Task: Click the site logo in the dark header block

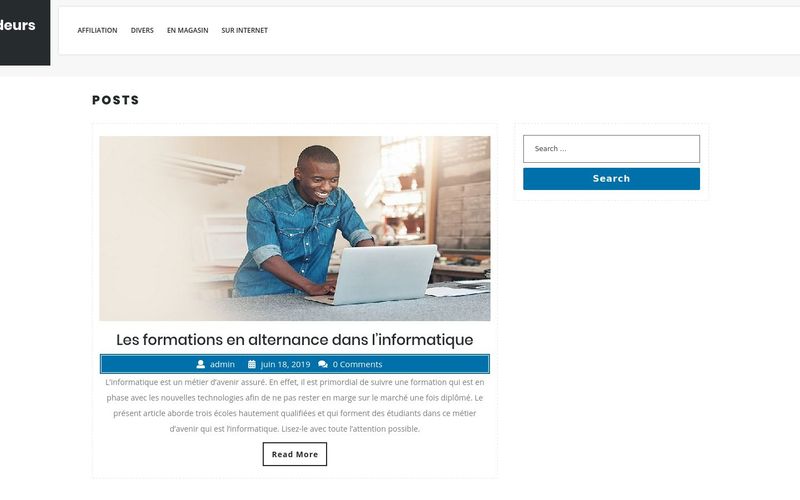Action: tap(18, 25)
